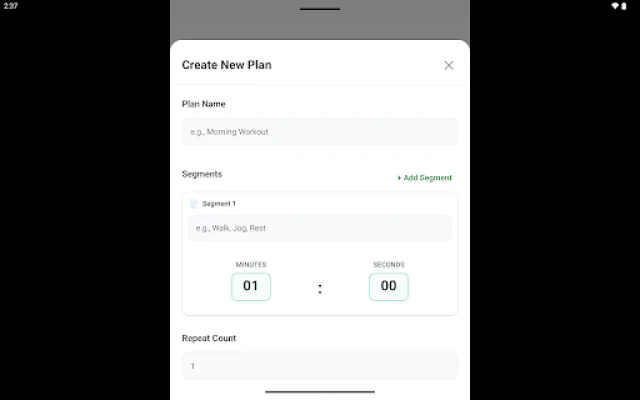Focus the segment name field
This screenshot has height=400, width=640.
[x=320, y=228]
